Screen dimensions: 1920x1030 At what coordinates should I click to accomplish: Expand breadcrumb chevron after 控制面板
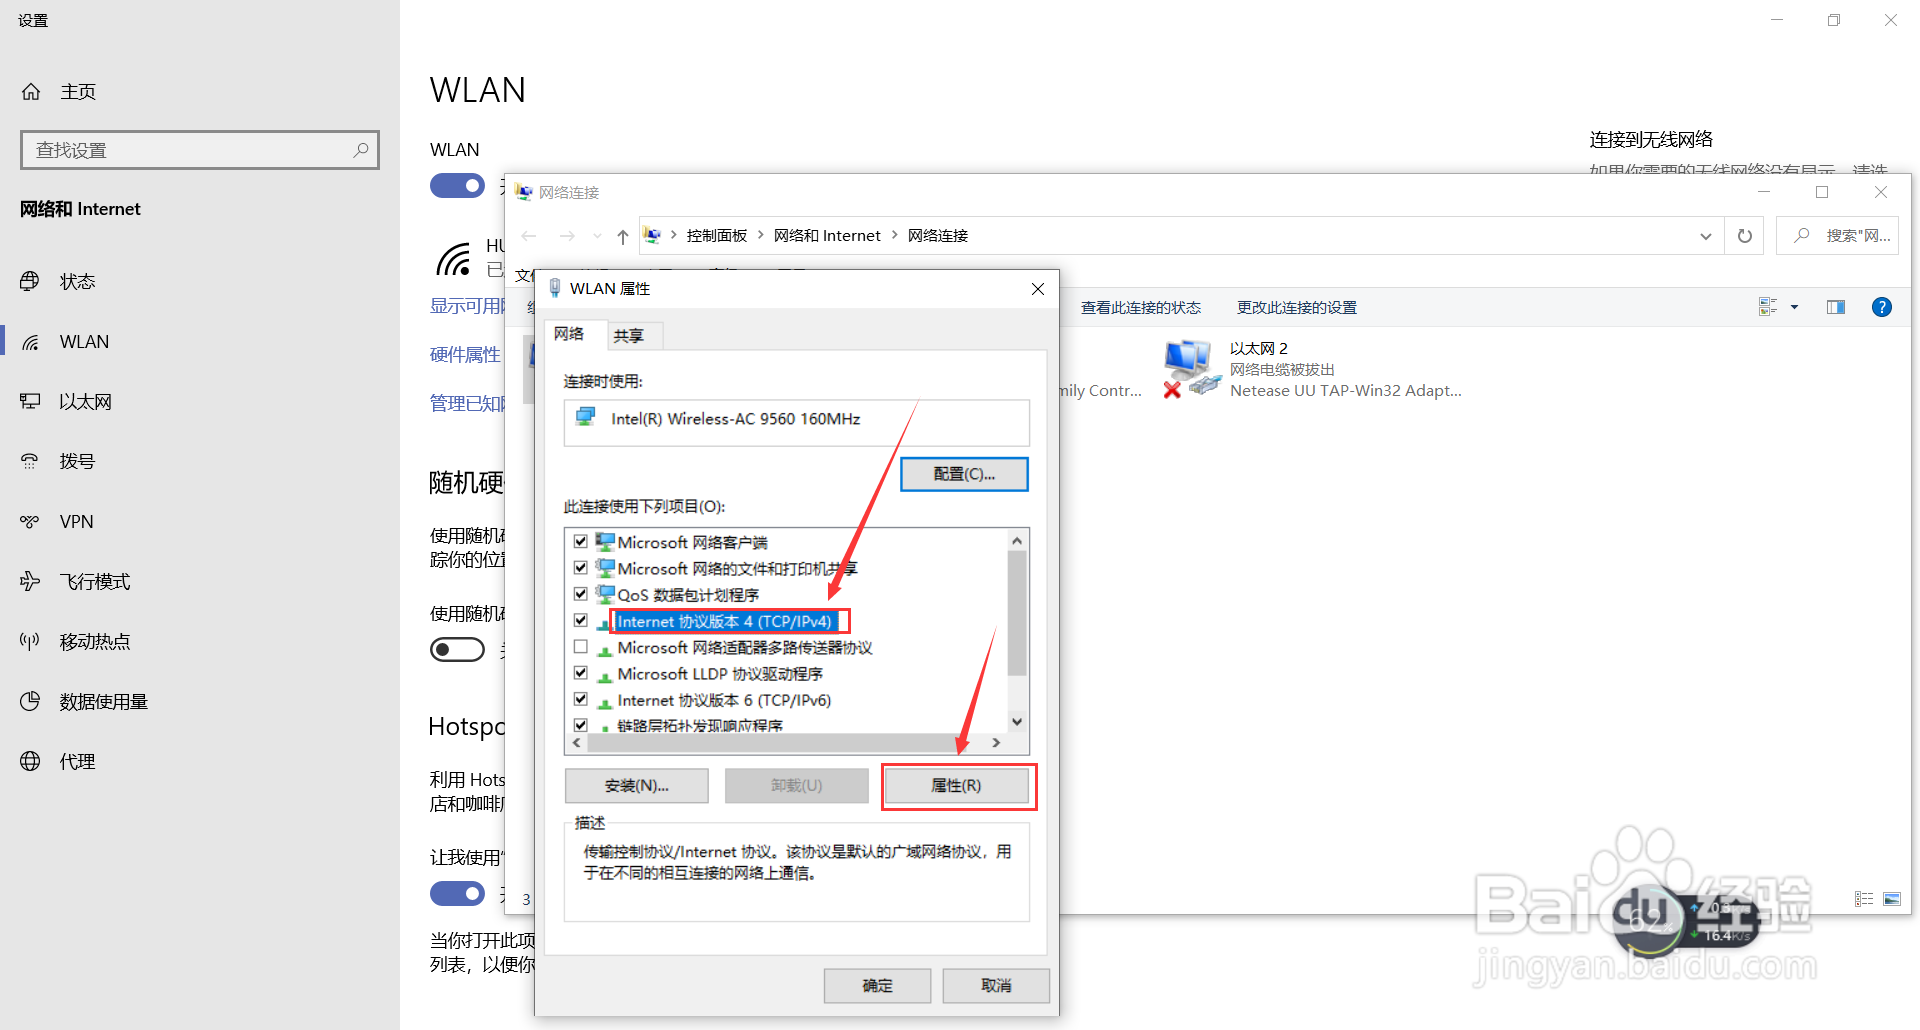coord(760,236)
